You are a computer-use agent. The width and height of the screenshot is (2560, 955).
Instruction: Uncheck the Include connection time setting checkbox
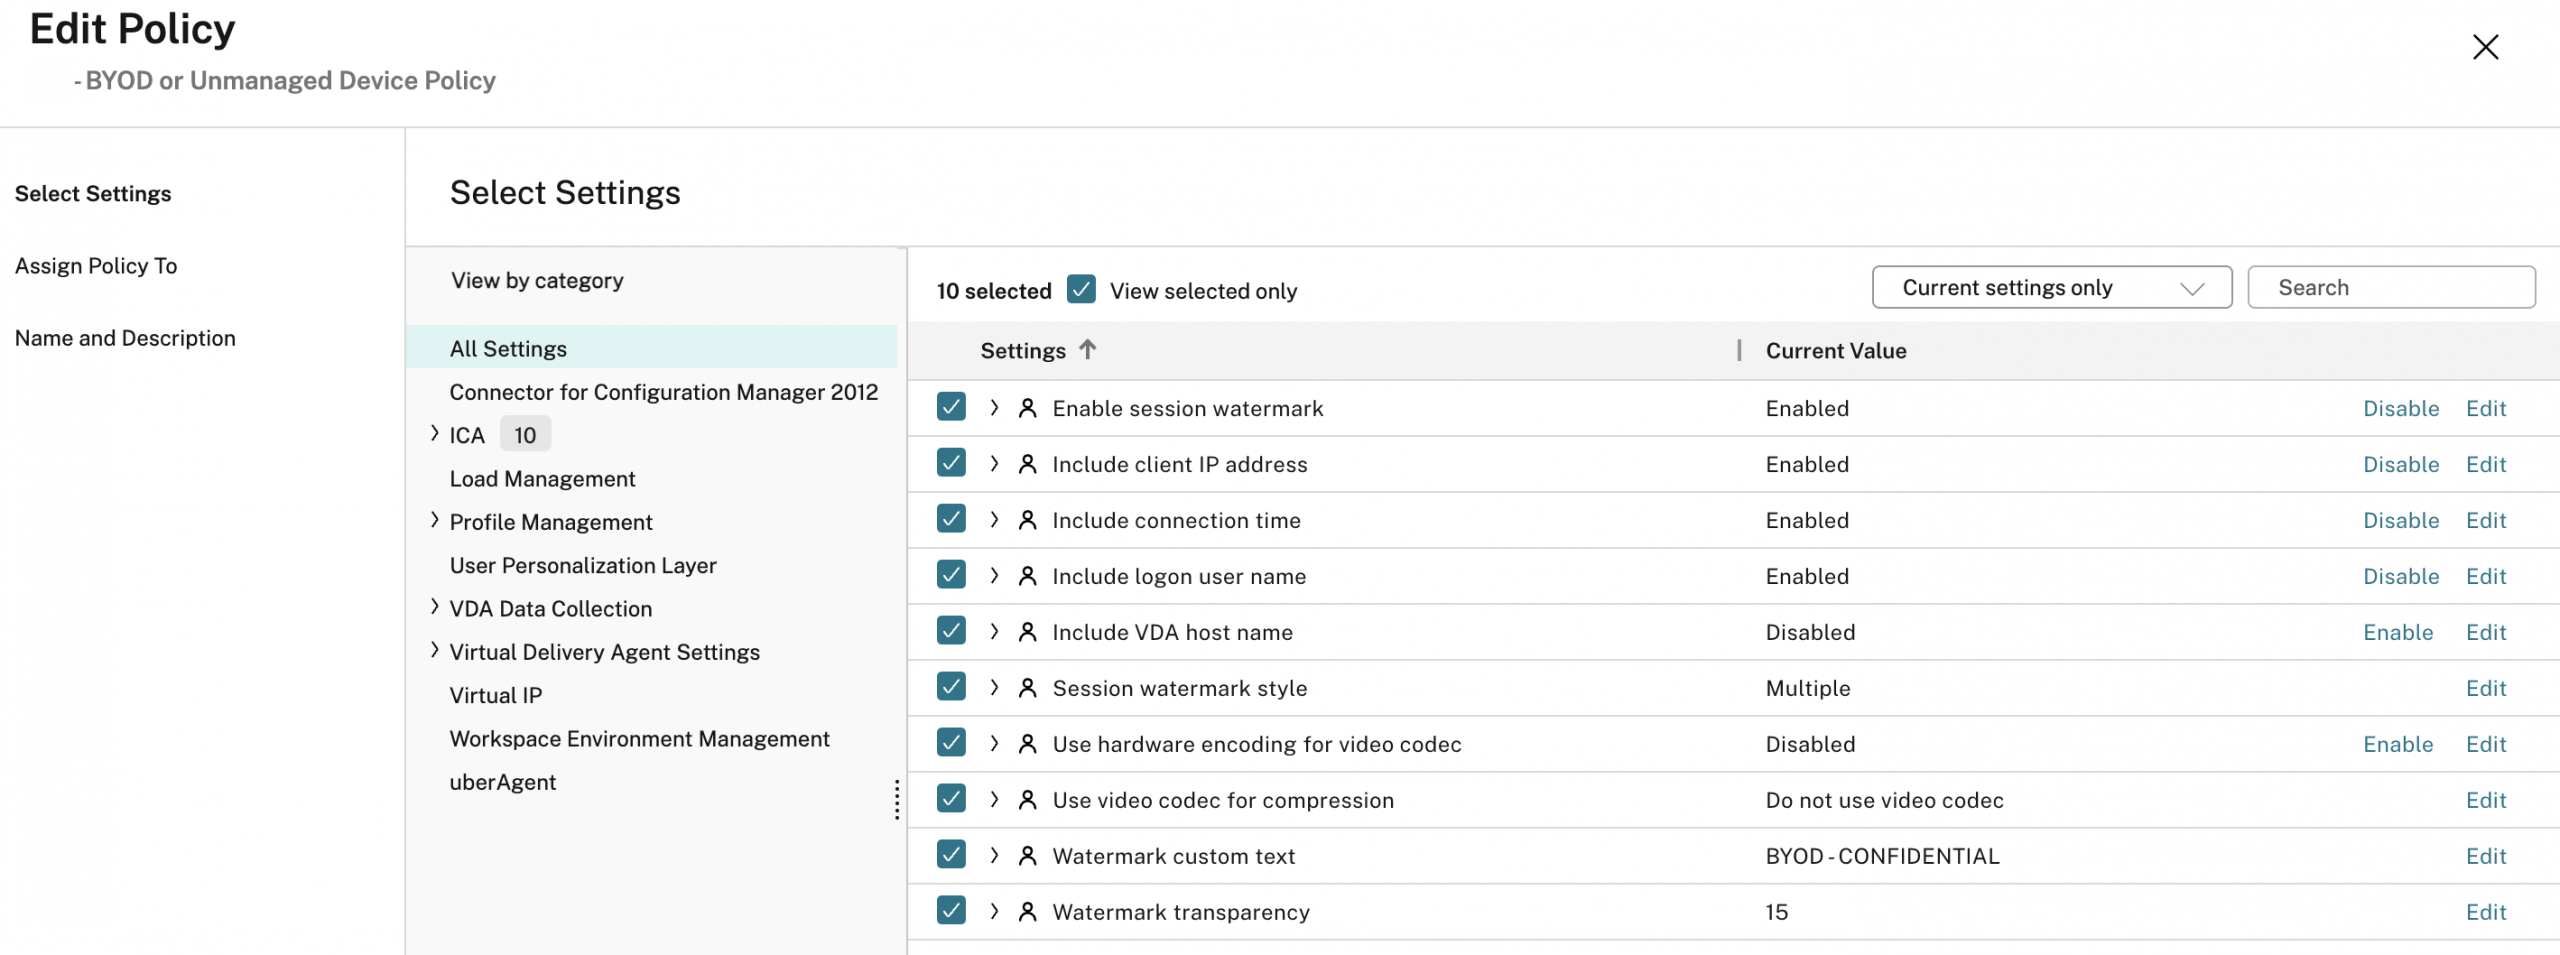tap(951, 519)
